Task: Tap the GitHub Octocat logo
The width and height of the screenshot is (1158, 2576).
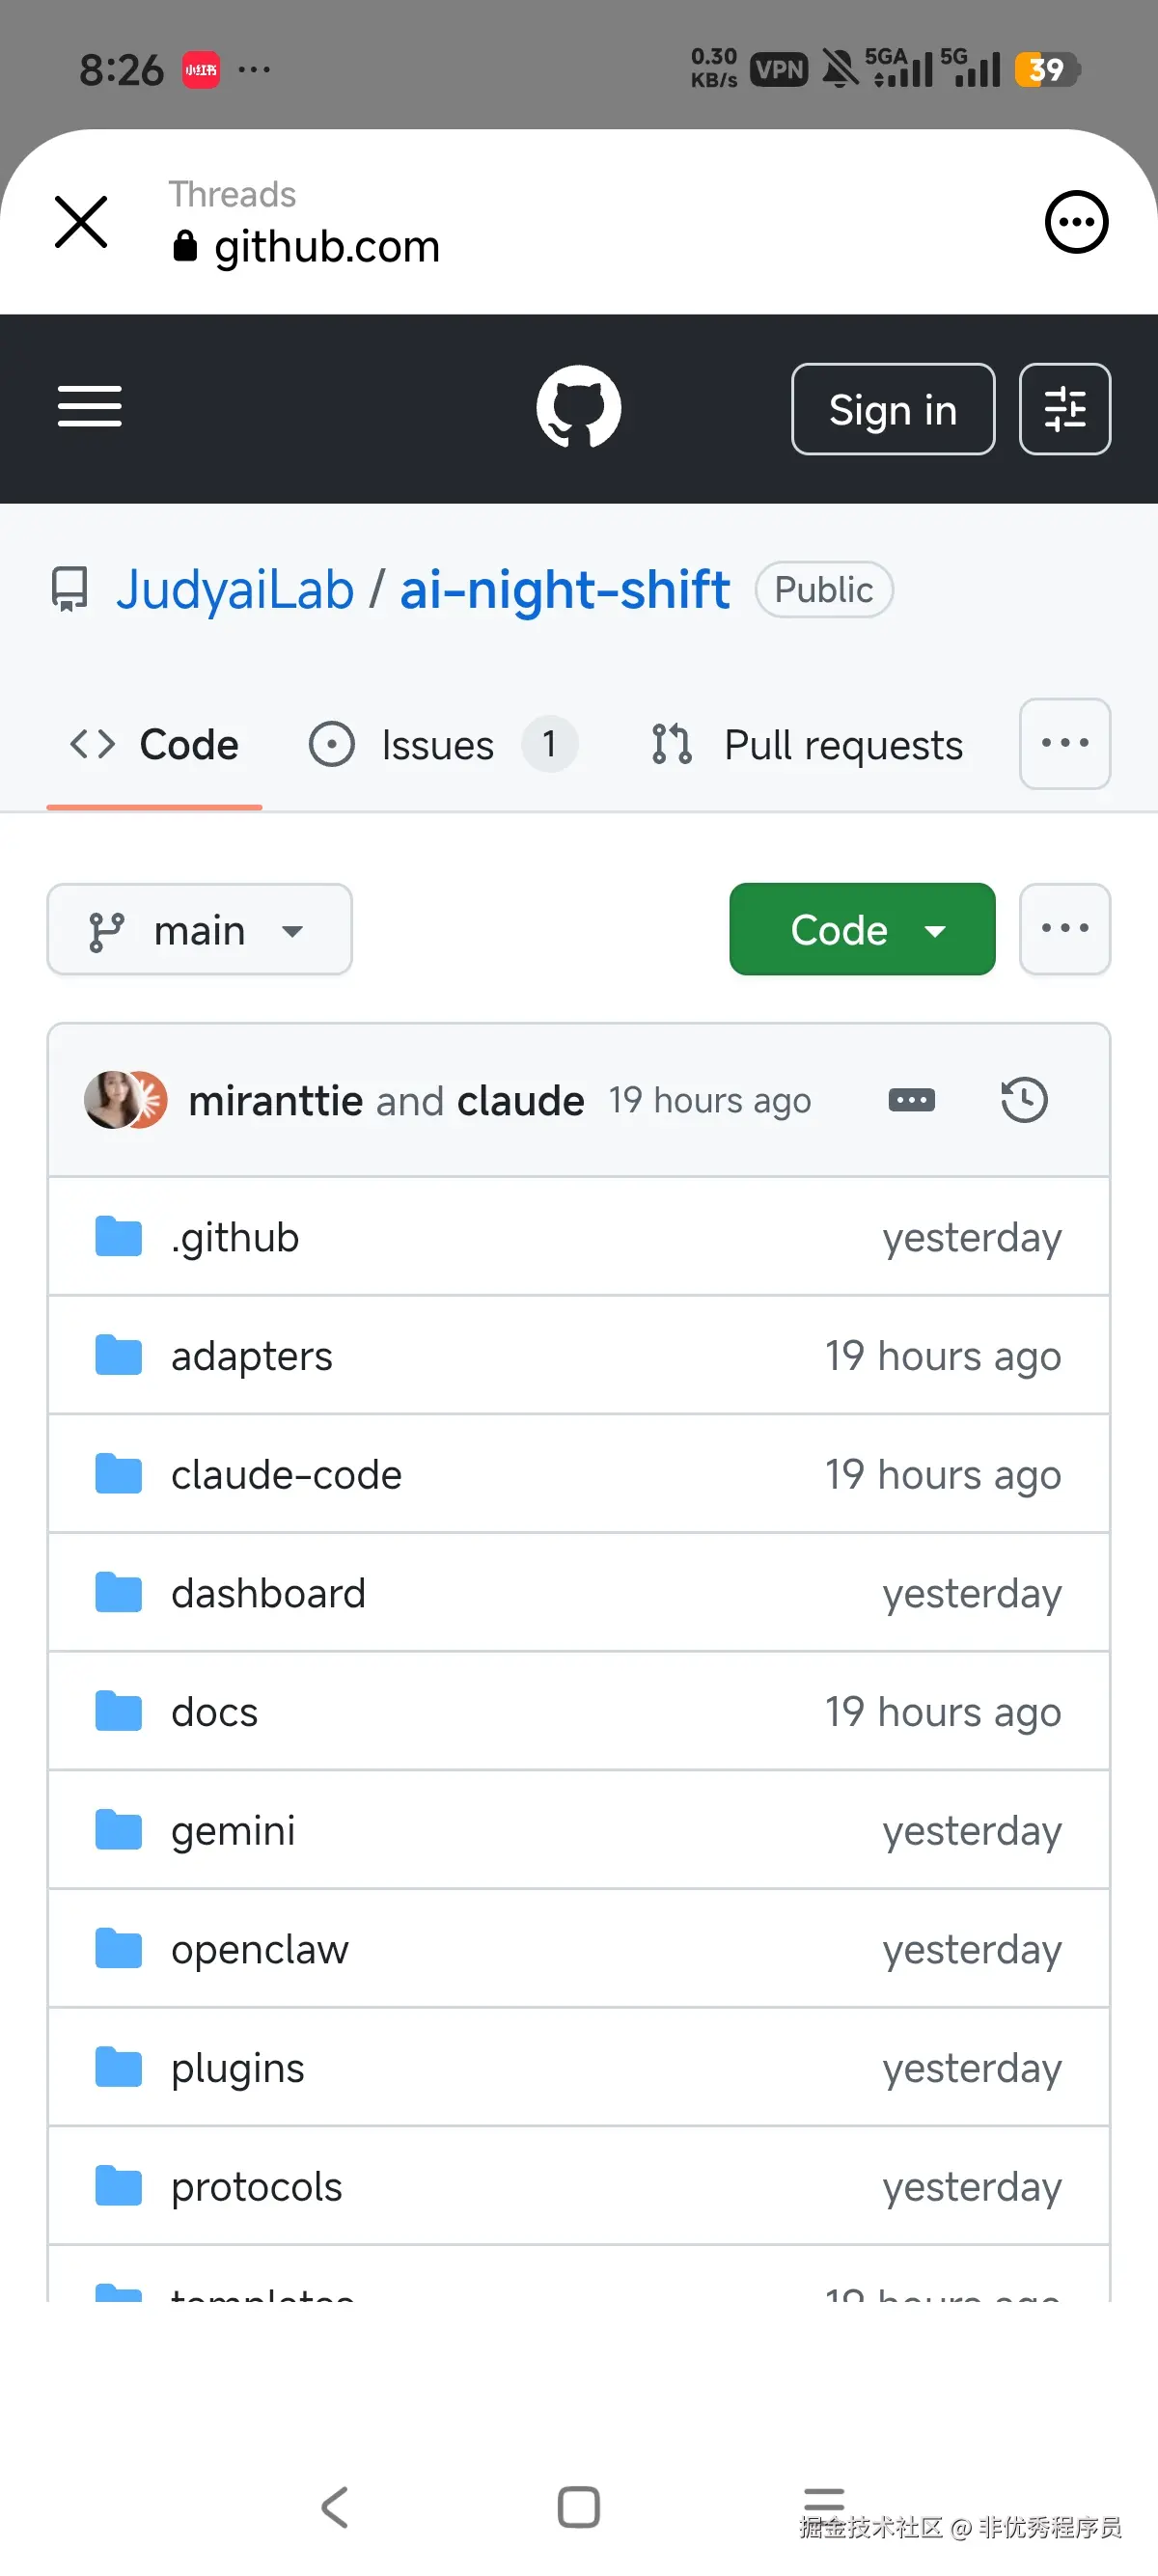Action: 578,407
